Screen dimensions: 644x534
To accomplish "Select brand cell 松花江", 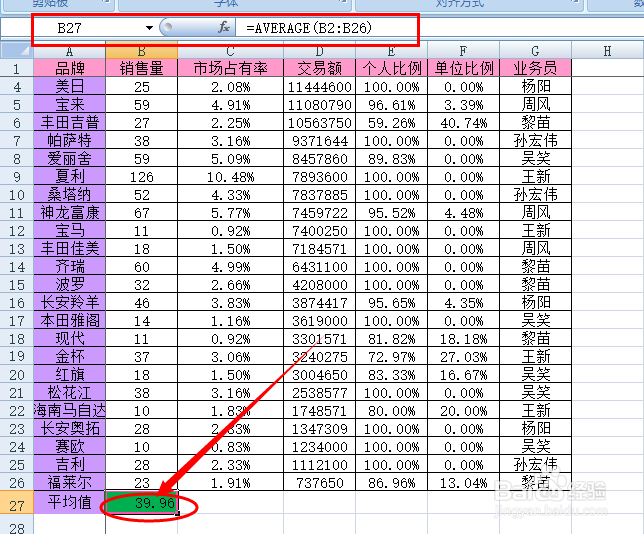I will (x=69, y=393).
